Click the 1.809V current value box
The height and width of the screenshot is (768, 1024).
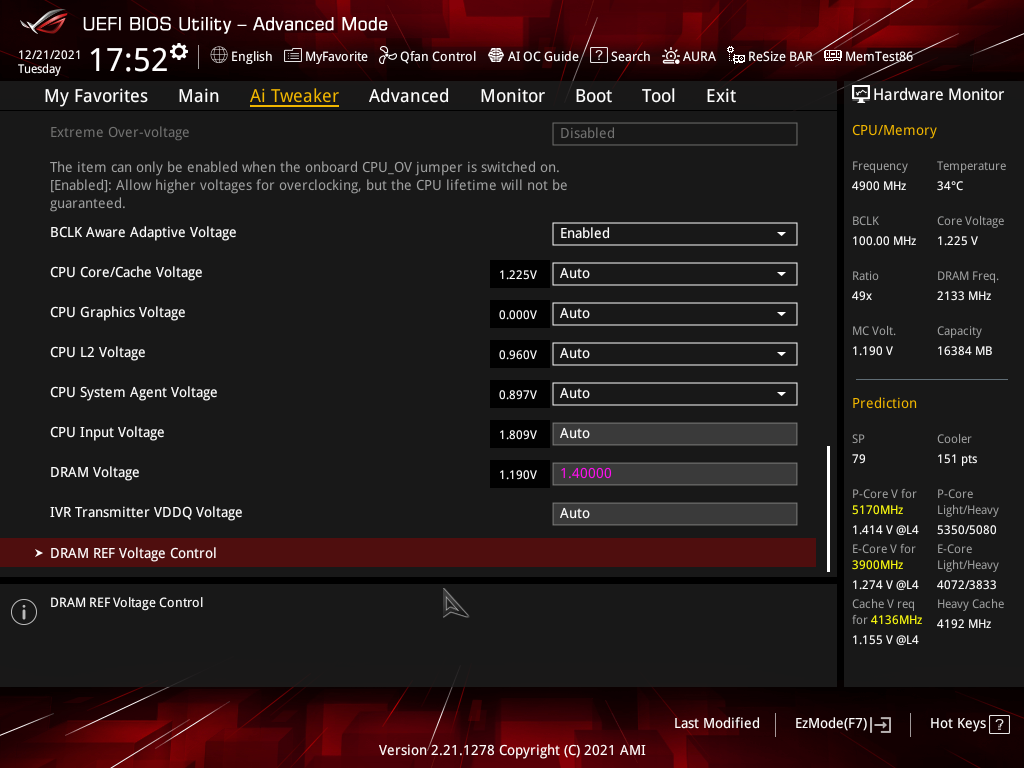click(x=518, y=434)
